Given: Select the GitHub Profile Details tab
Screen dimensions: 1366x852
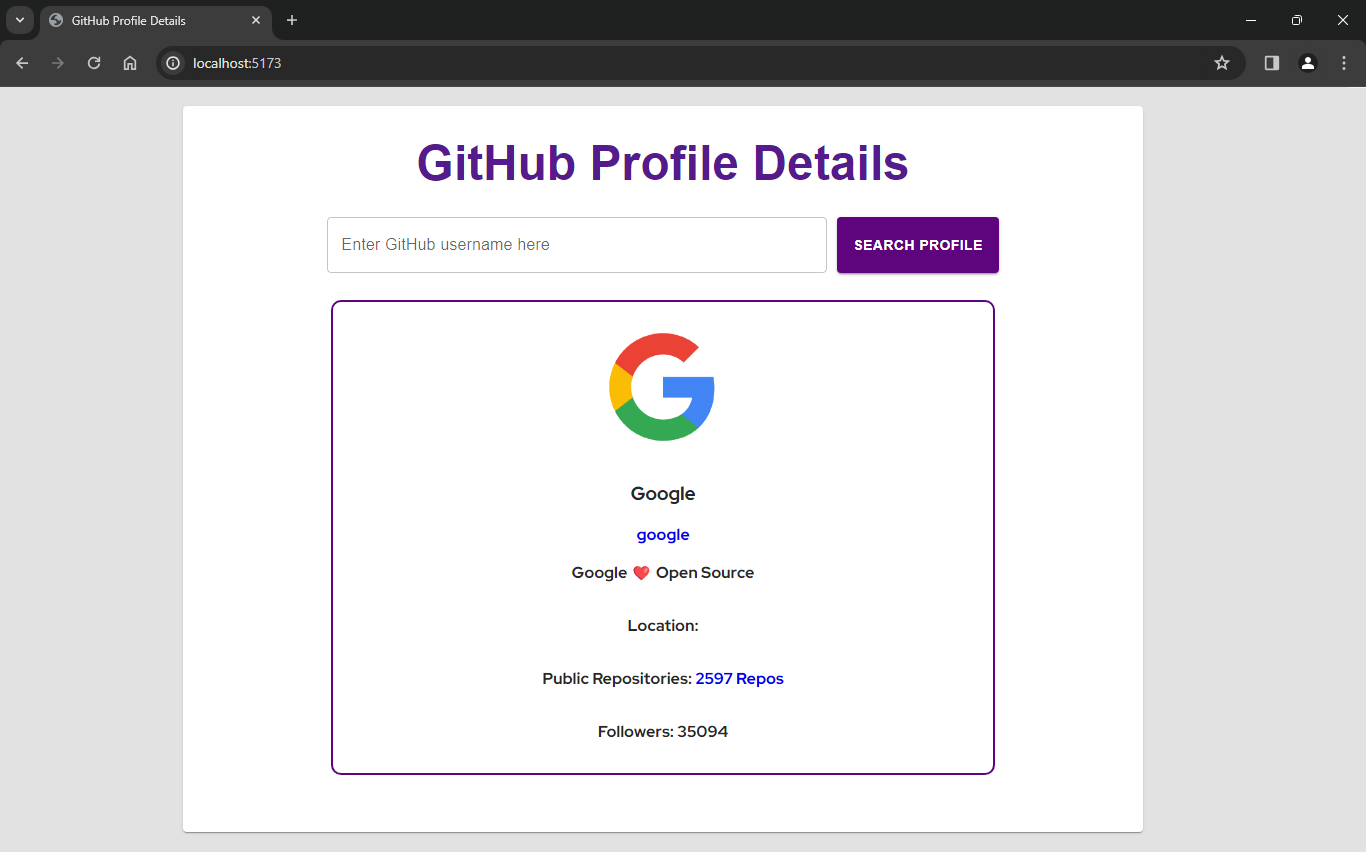Looking at the screenshot, I should pos(155,20).
